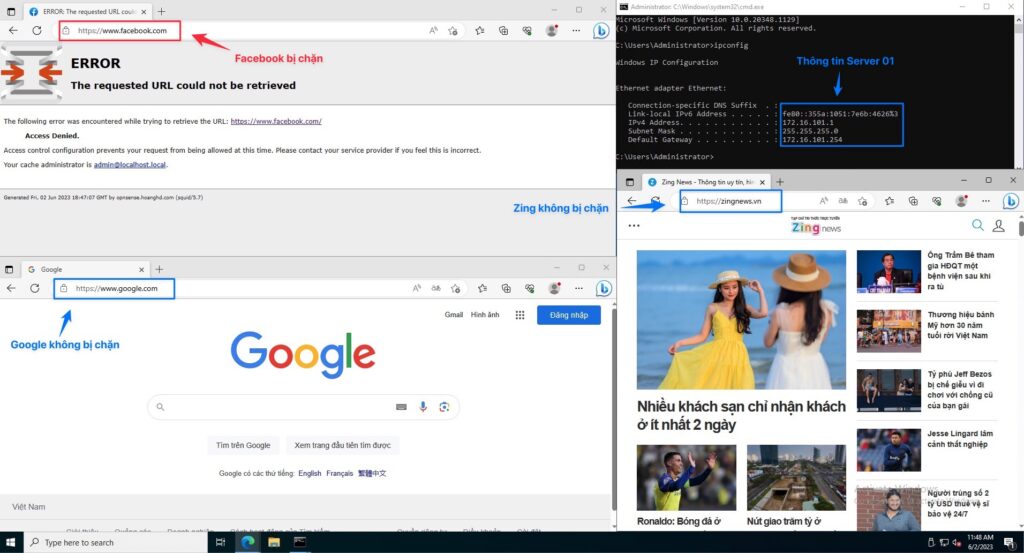Open the profile avatar in the Facebook window

point(552,31)
